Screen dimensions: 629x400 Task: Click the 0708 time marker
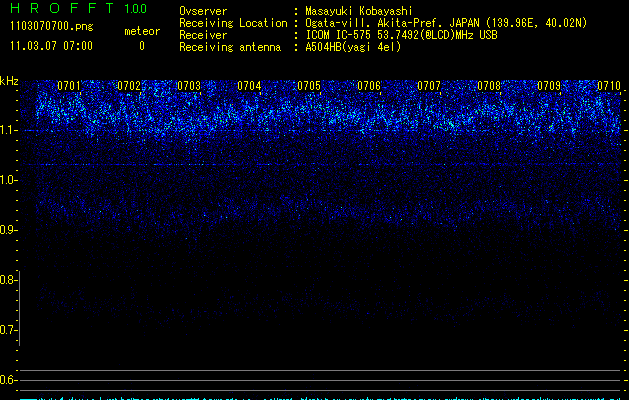coord(489,85)
